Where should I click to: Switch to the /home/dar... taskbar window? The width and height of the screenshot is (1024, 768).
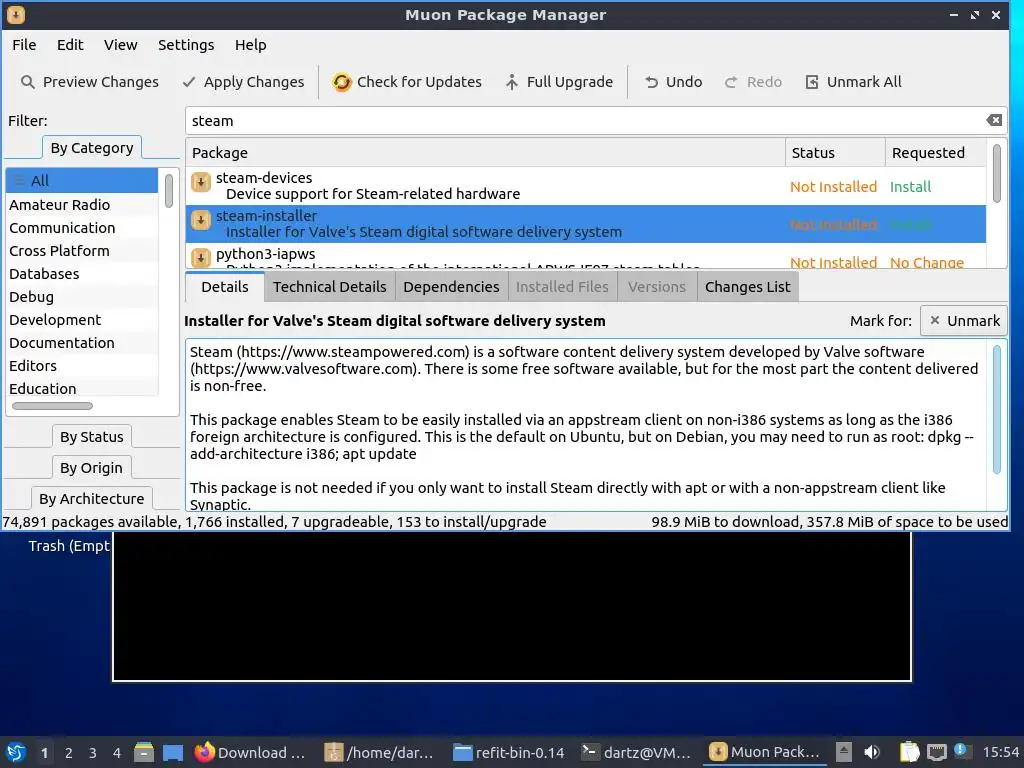point(379,752)
